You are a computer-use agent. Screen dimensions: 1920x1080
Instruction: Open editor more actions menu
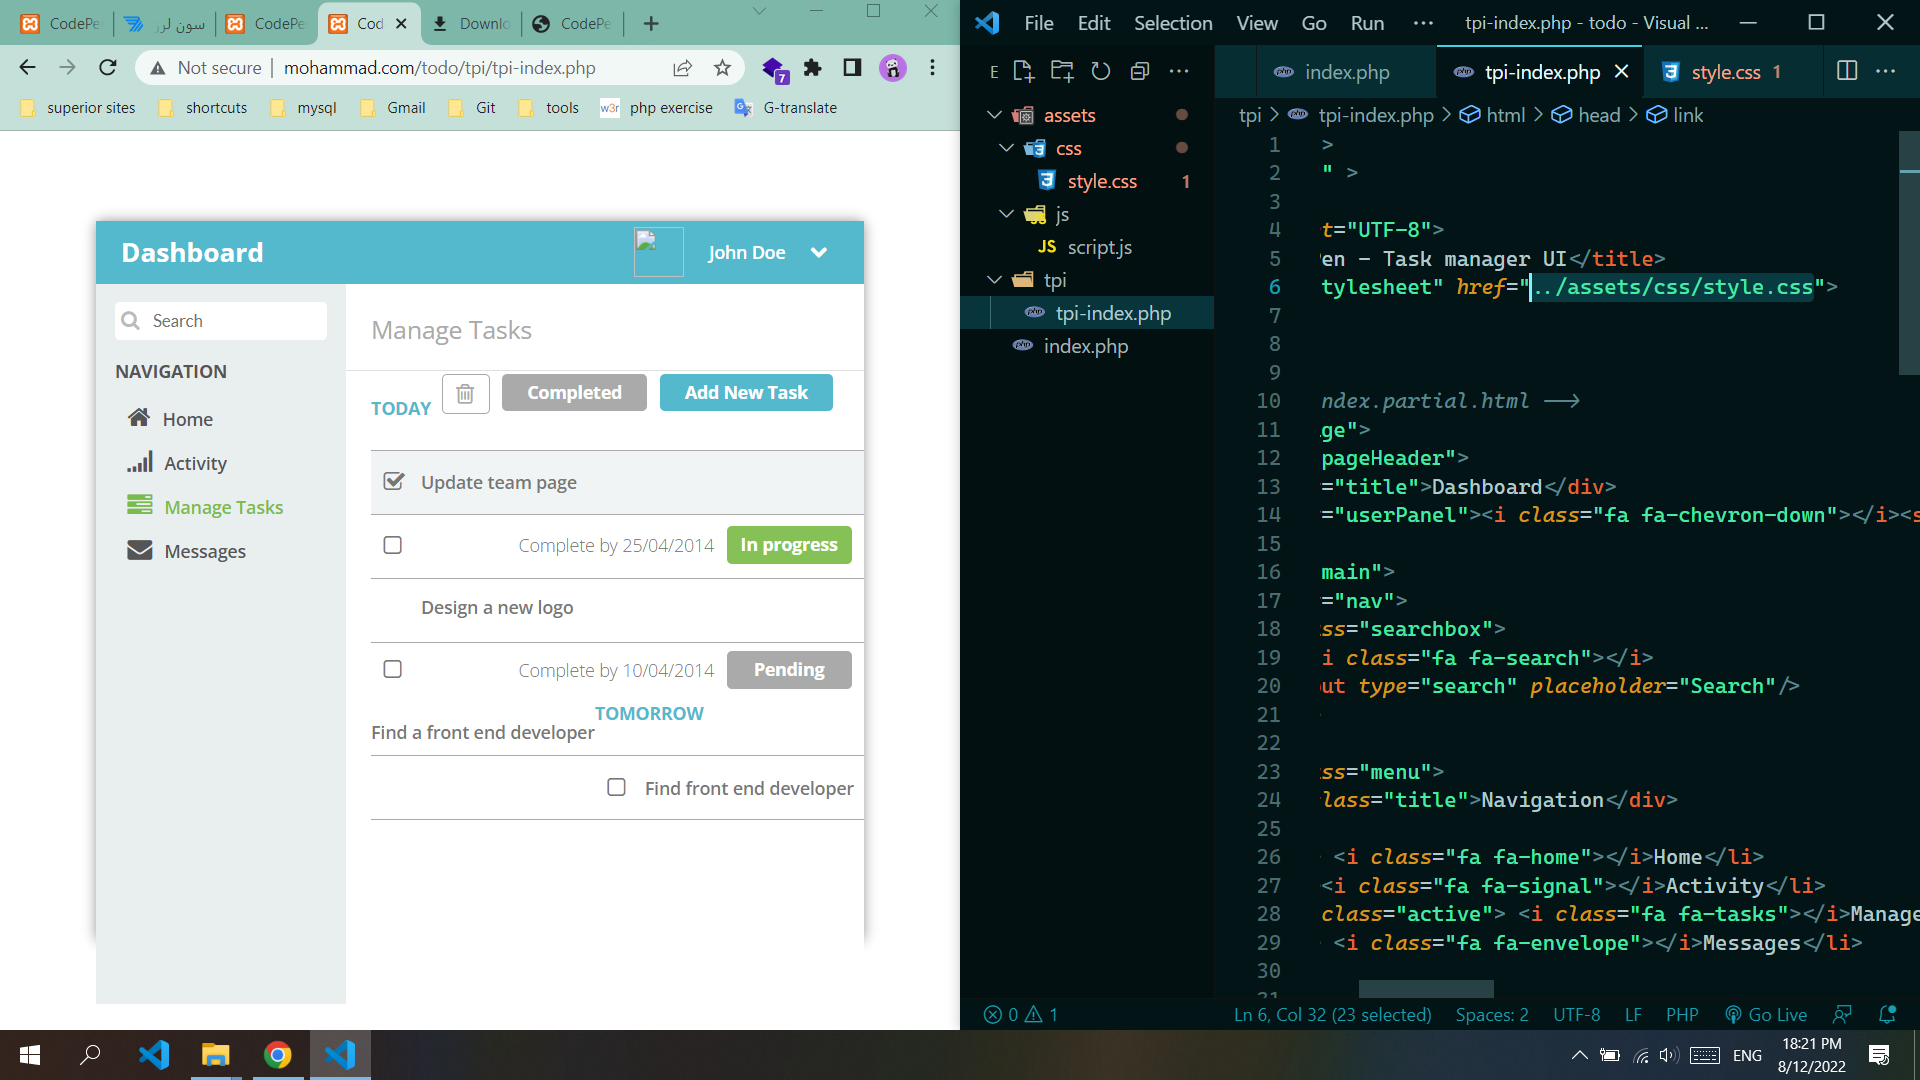tap(1886, 71)
